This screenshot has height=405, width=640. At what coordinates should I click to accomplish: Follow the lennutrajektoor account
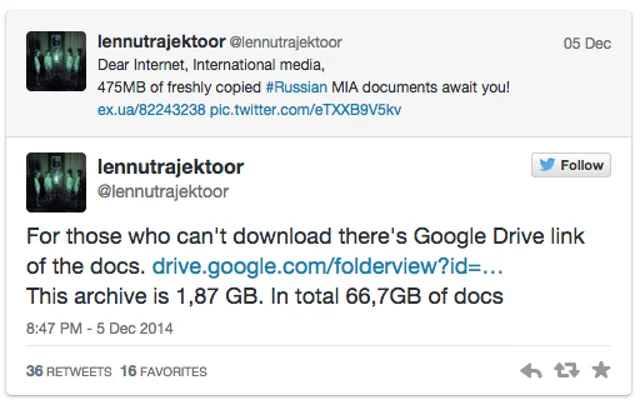pyautogui.click(x=571, y=165)
